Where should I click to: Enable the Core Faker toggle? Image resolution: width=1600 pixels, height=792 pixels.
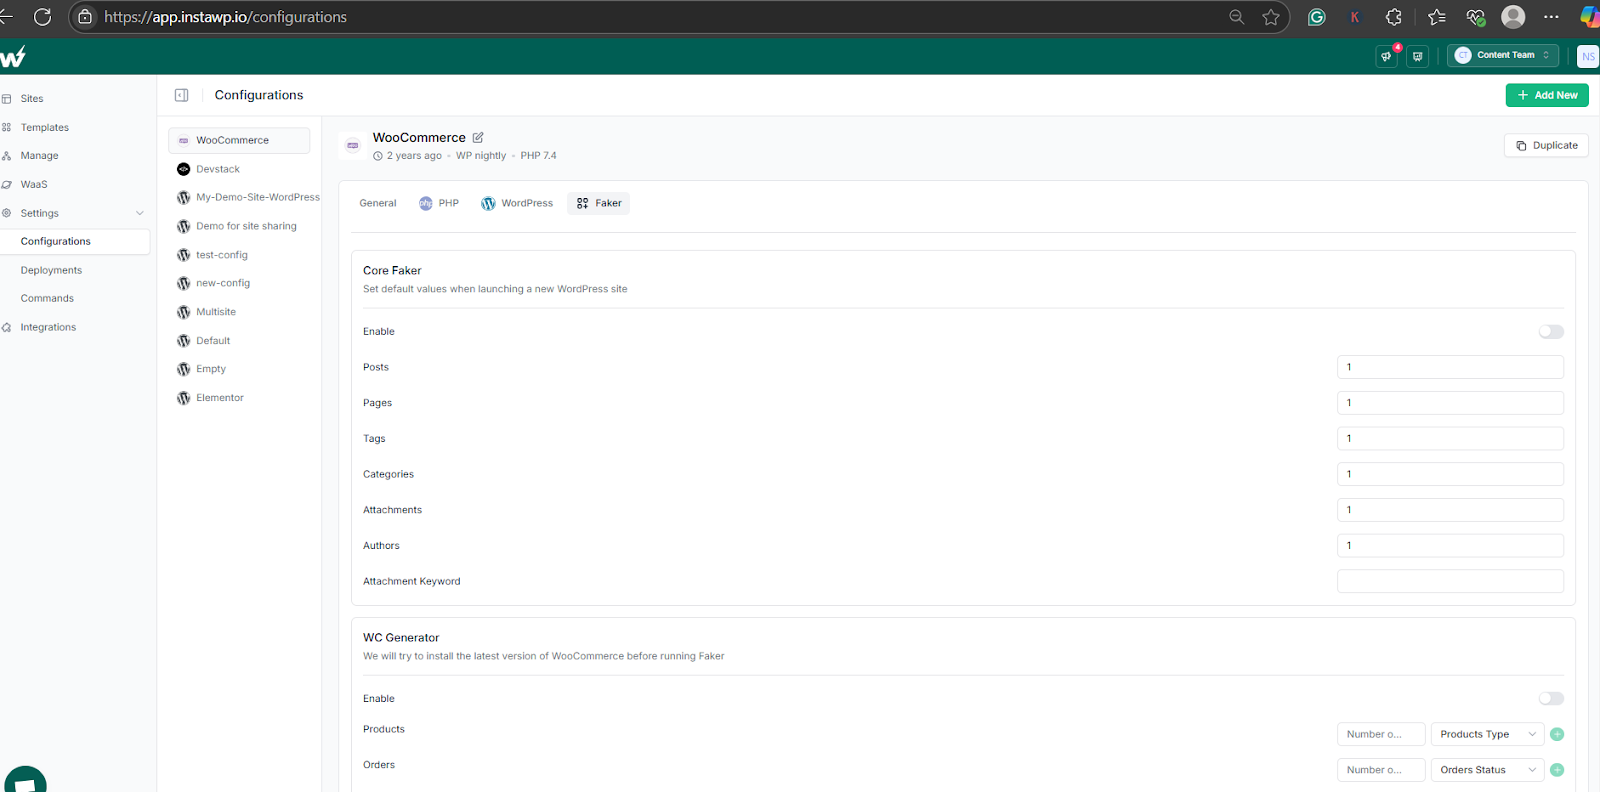[1551, 332]
